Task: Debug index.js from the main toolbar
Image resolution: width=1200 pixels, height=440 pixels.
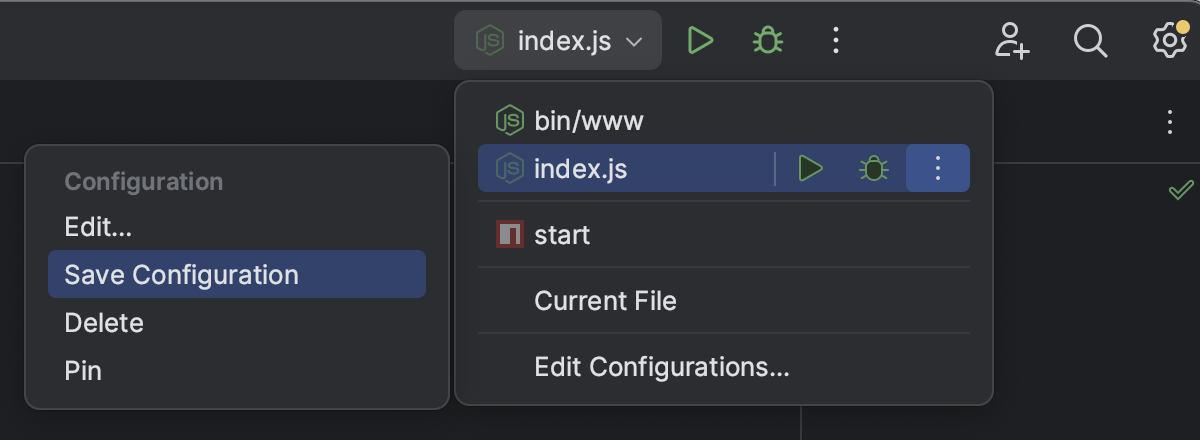Action: coord(767,40)
